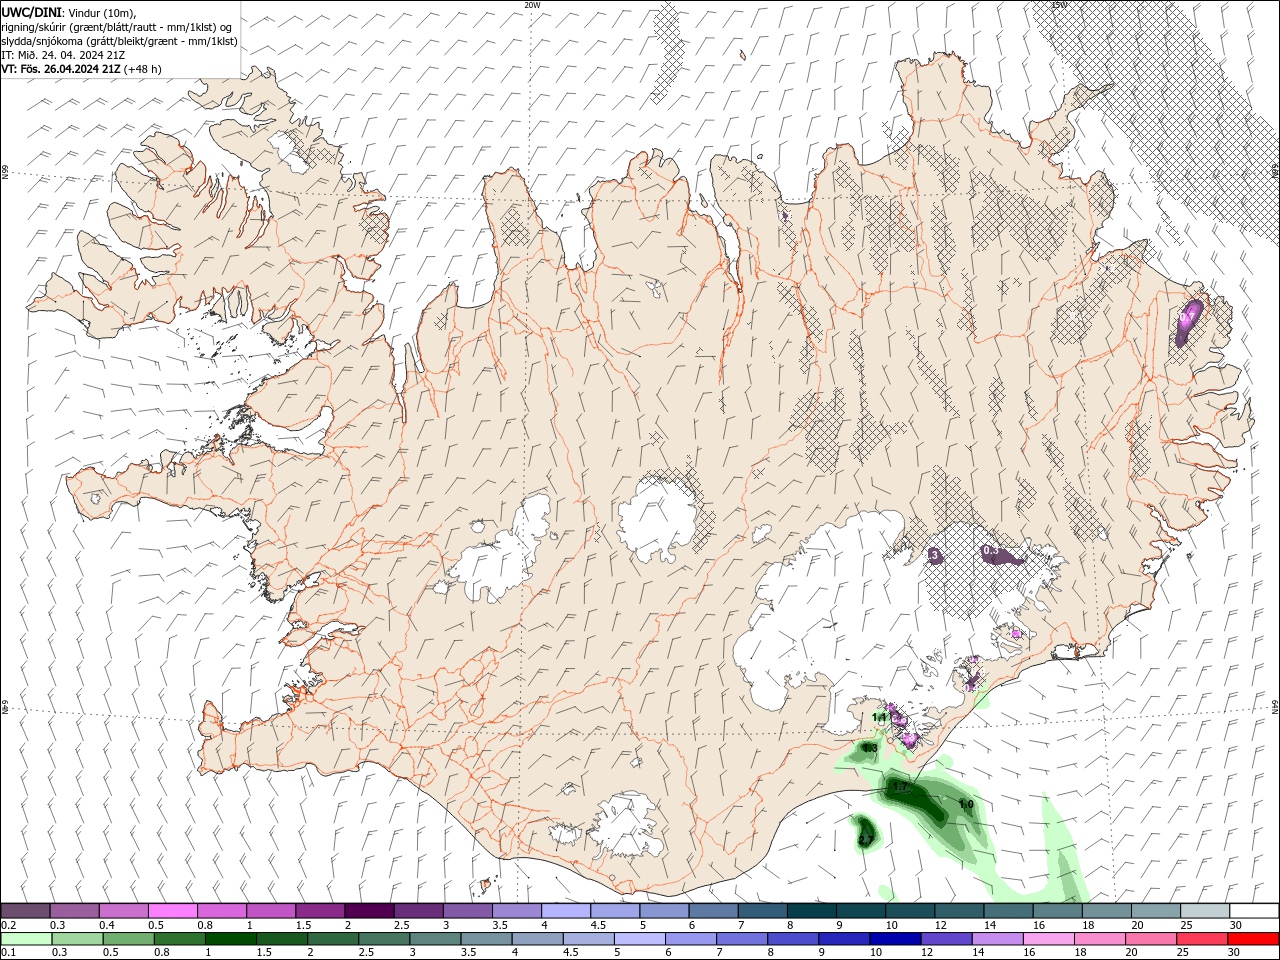Viewport: 1280px width, 960px height.
Task: Click the "3.5" label in the snow legend
Action: pos(500,925)
